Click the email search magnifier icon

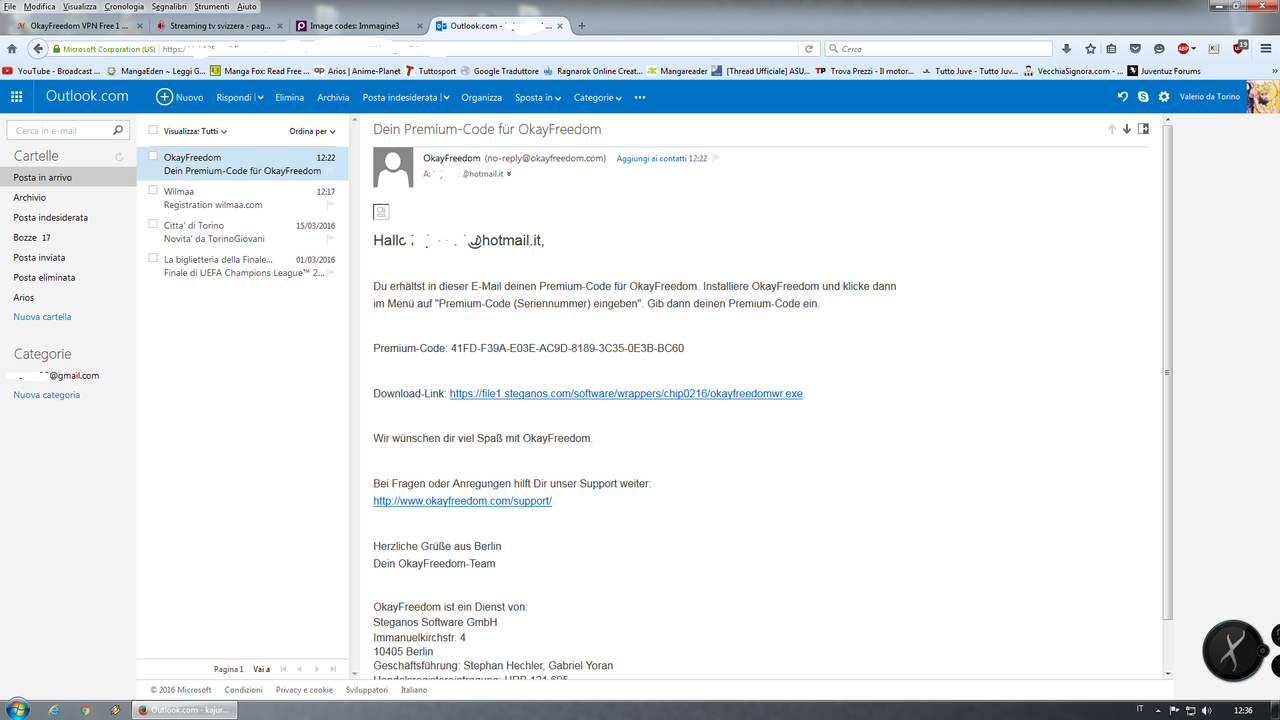click(x=118, y=130)
